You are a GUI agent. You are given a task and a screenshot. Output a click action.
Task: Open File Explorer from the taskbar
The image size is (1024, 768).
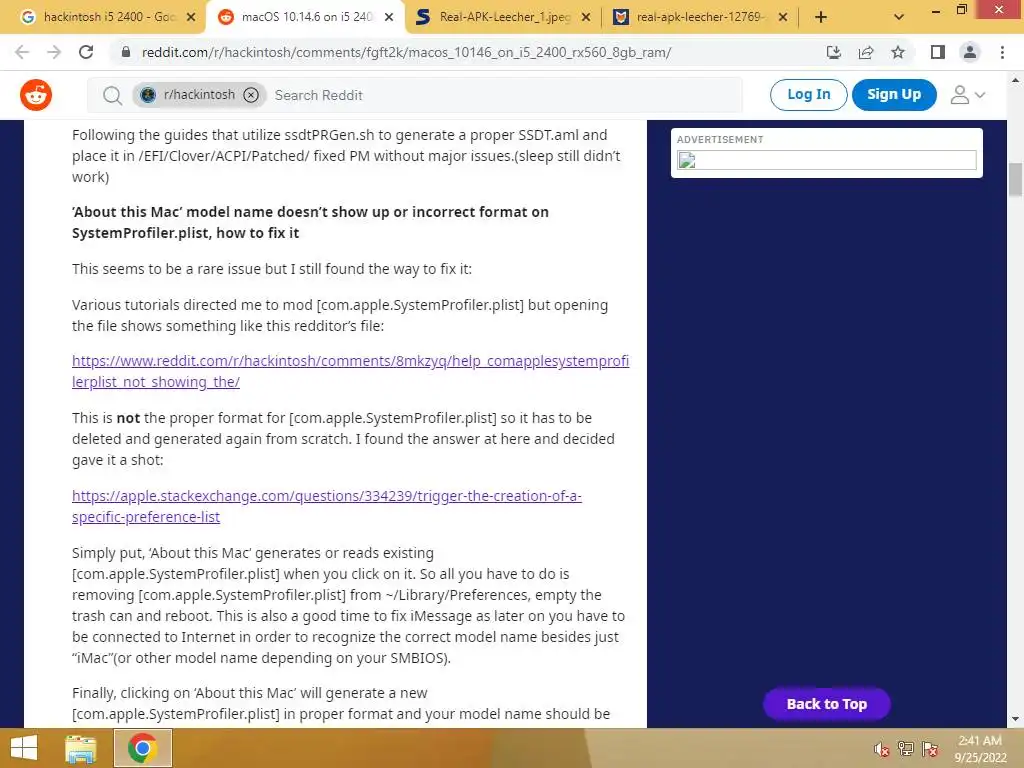point(81,748)
